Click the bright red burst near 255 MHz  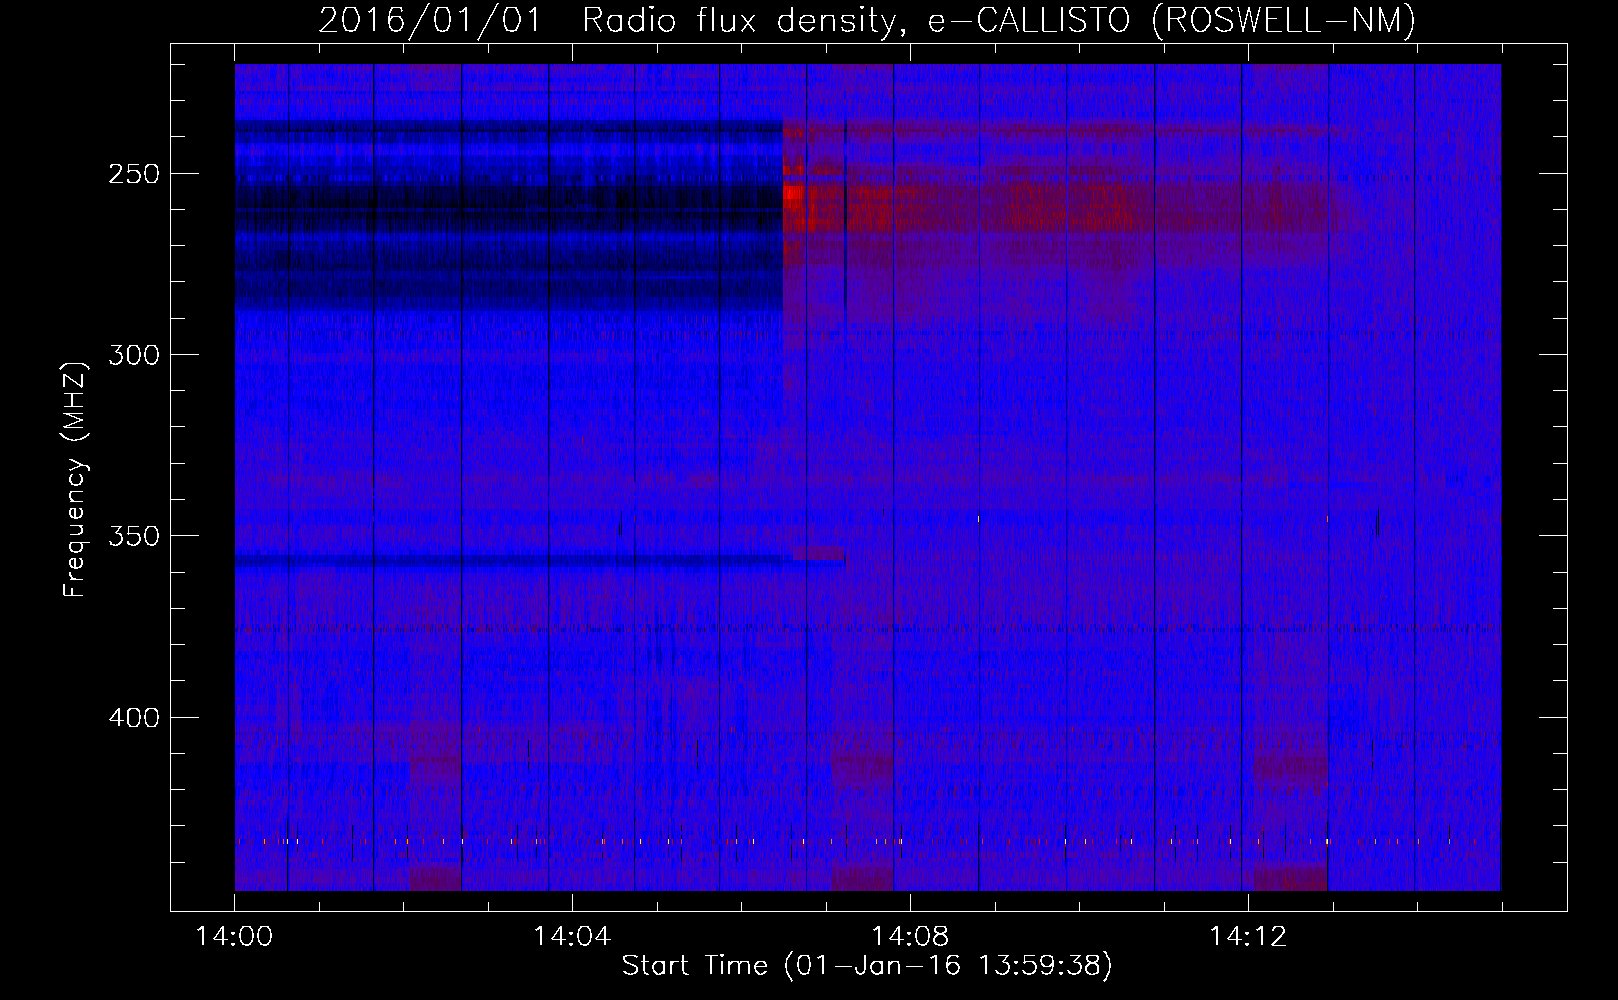[793, 194]
